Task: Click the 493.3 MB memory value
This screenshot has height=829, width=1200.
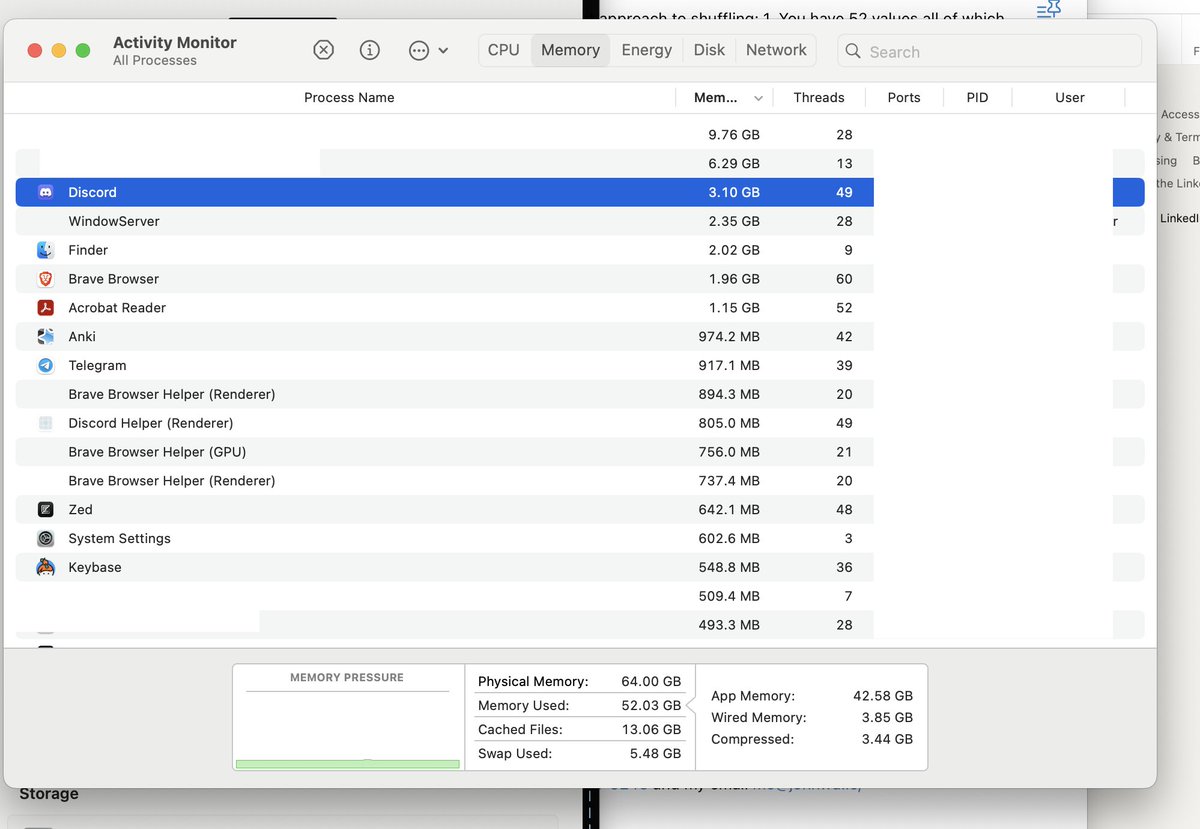Action: (x=729, y=625)
